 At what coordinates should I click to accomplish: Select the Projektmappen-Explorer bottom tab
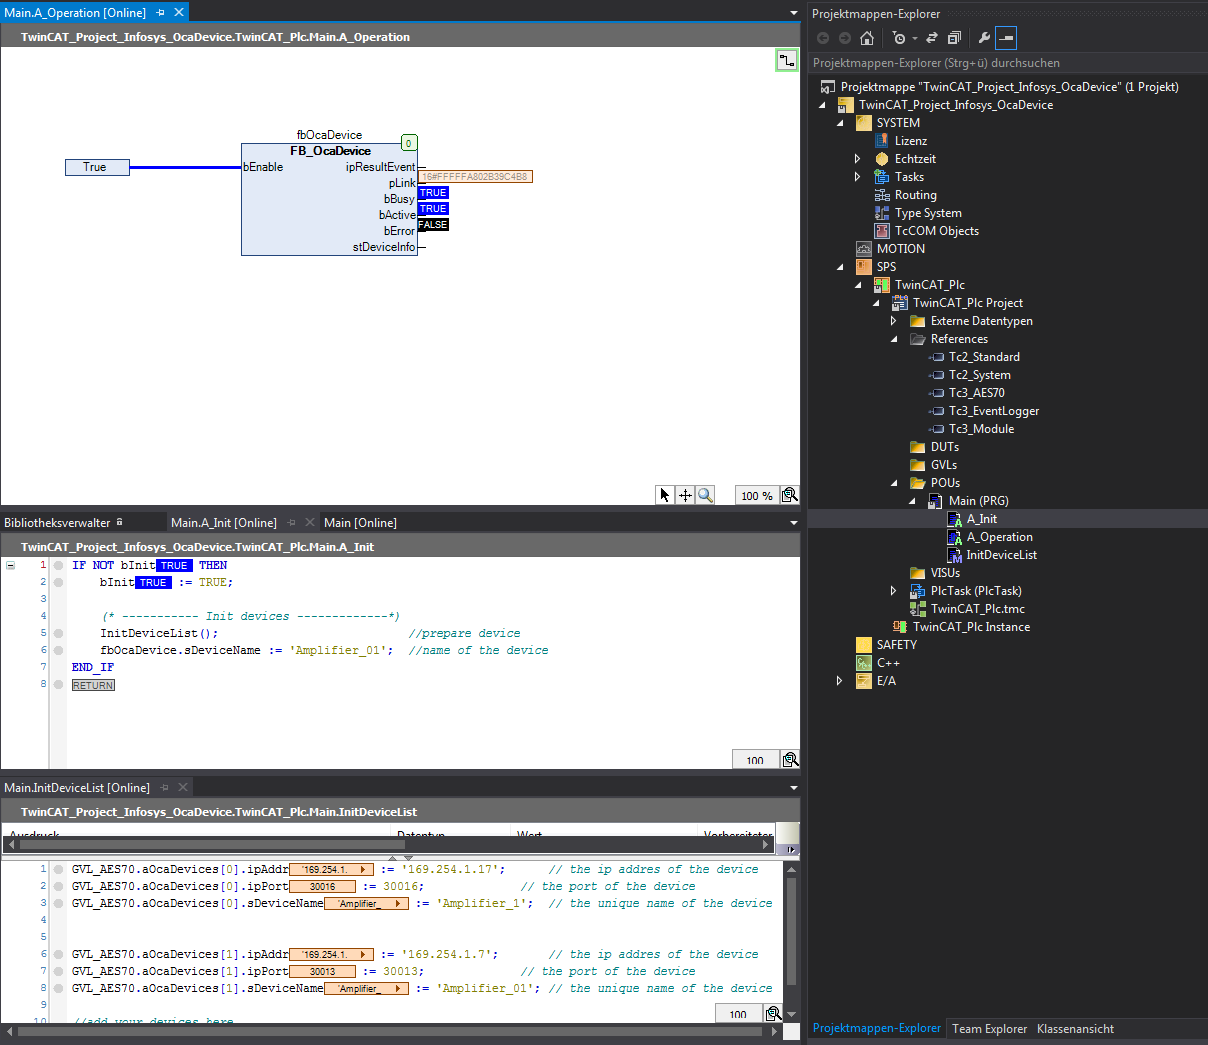[877, 1029]
